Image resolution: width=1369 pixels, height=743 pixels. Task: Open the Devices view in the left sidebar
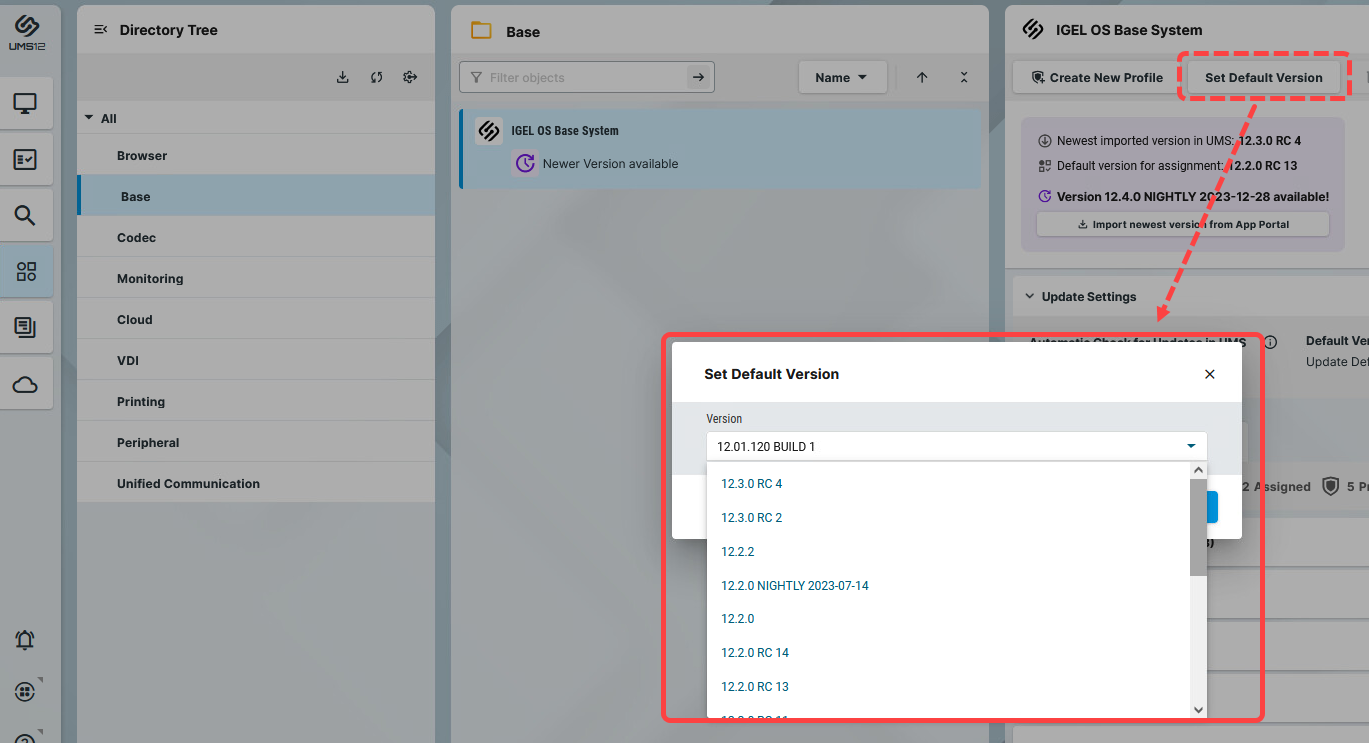coord(27,103)
